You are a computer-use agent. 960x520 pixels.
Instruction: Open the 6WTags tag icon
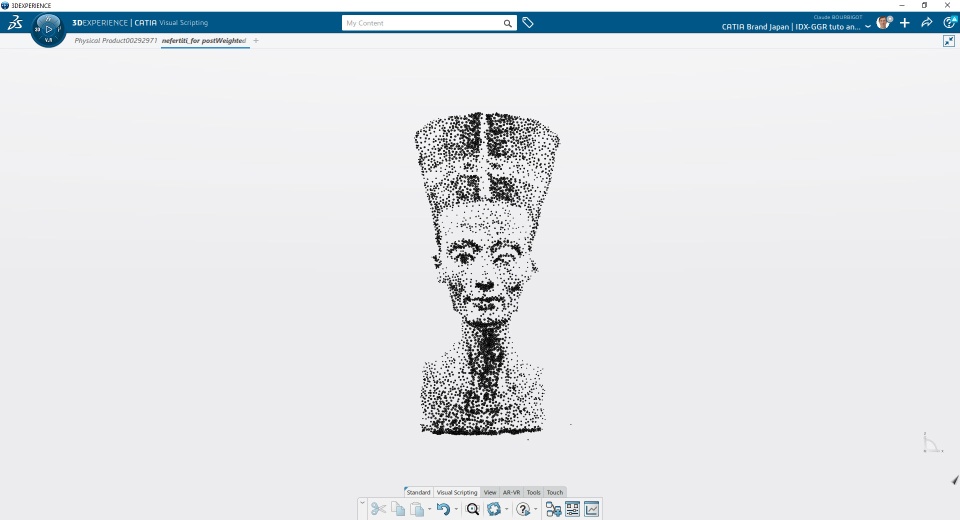(528, 23)
